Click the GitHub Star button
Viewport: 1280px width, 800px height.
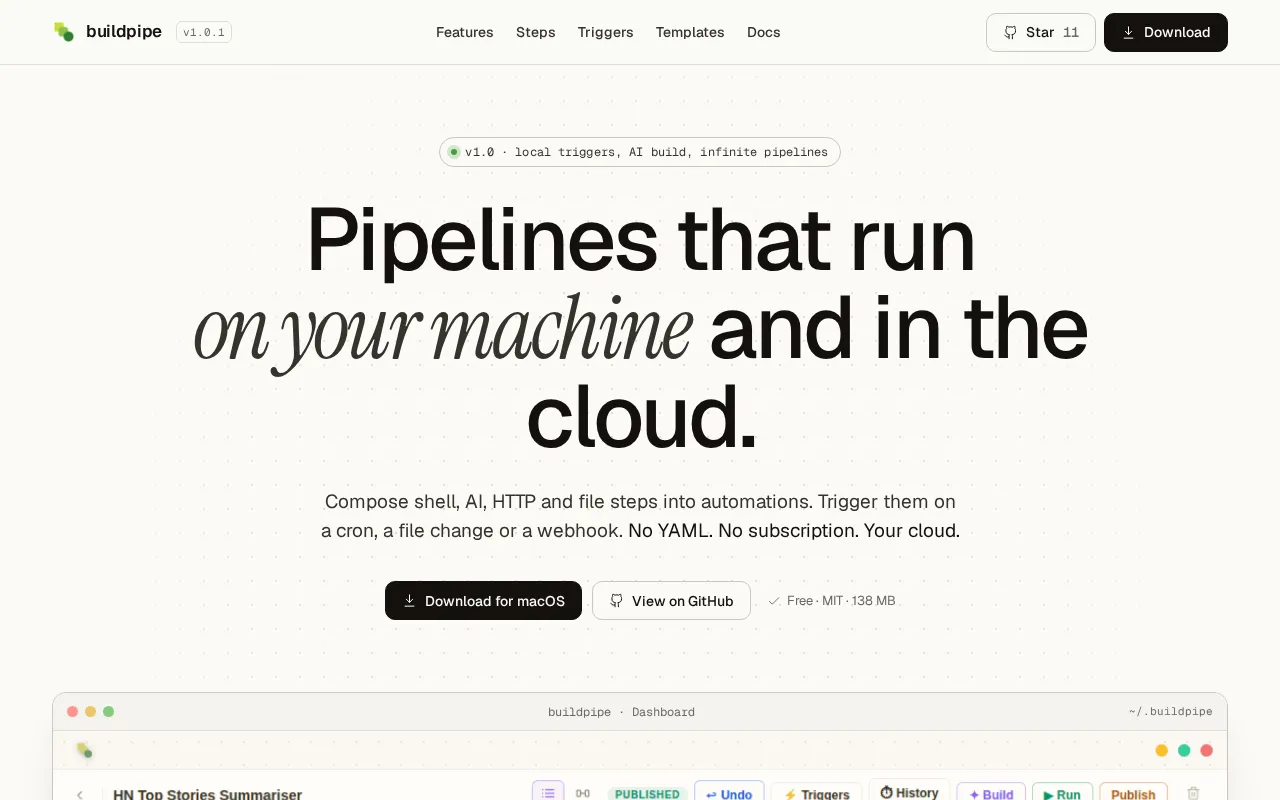[x=1041, y=32]
